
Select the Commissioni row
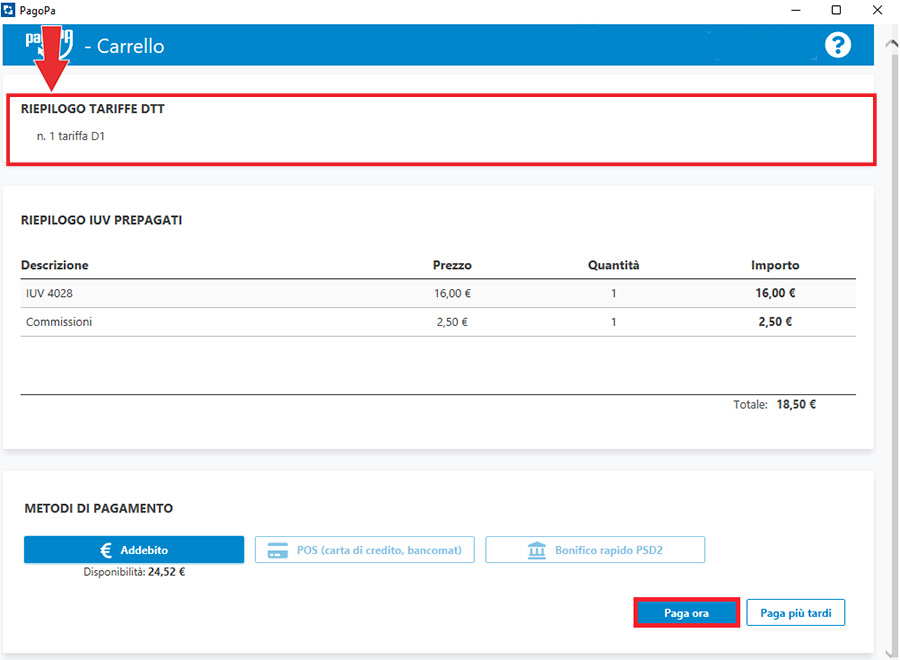coord(438,322)
